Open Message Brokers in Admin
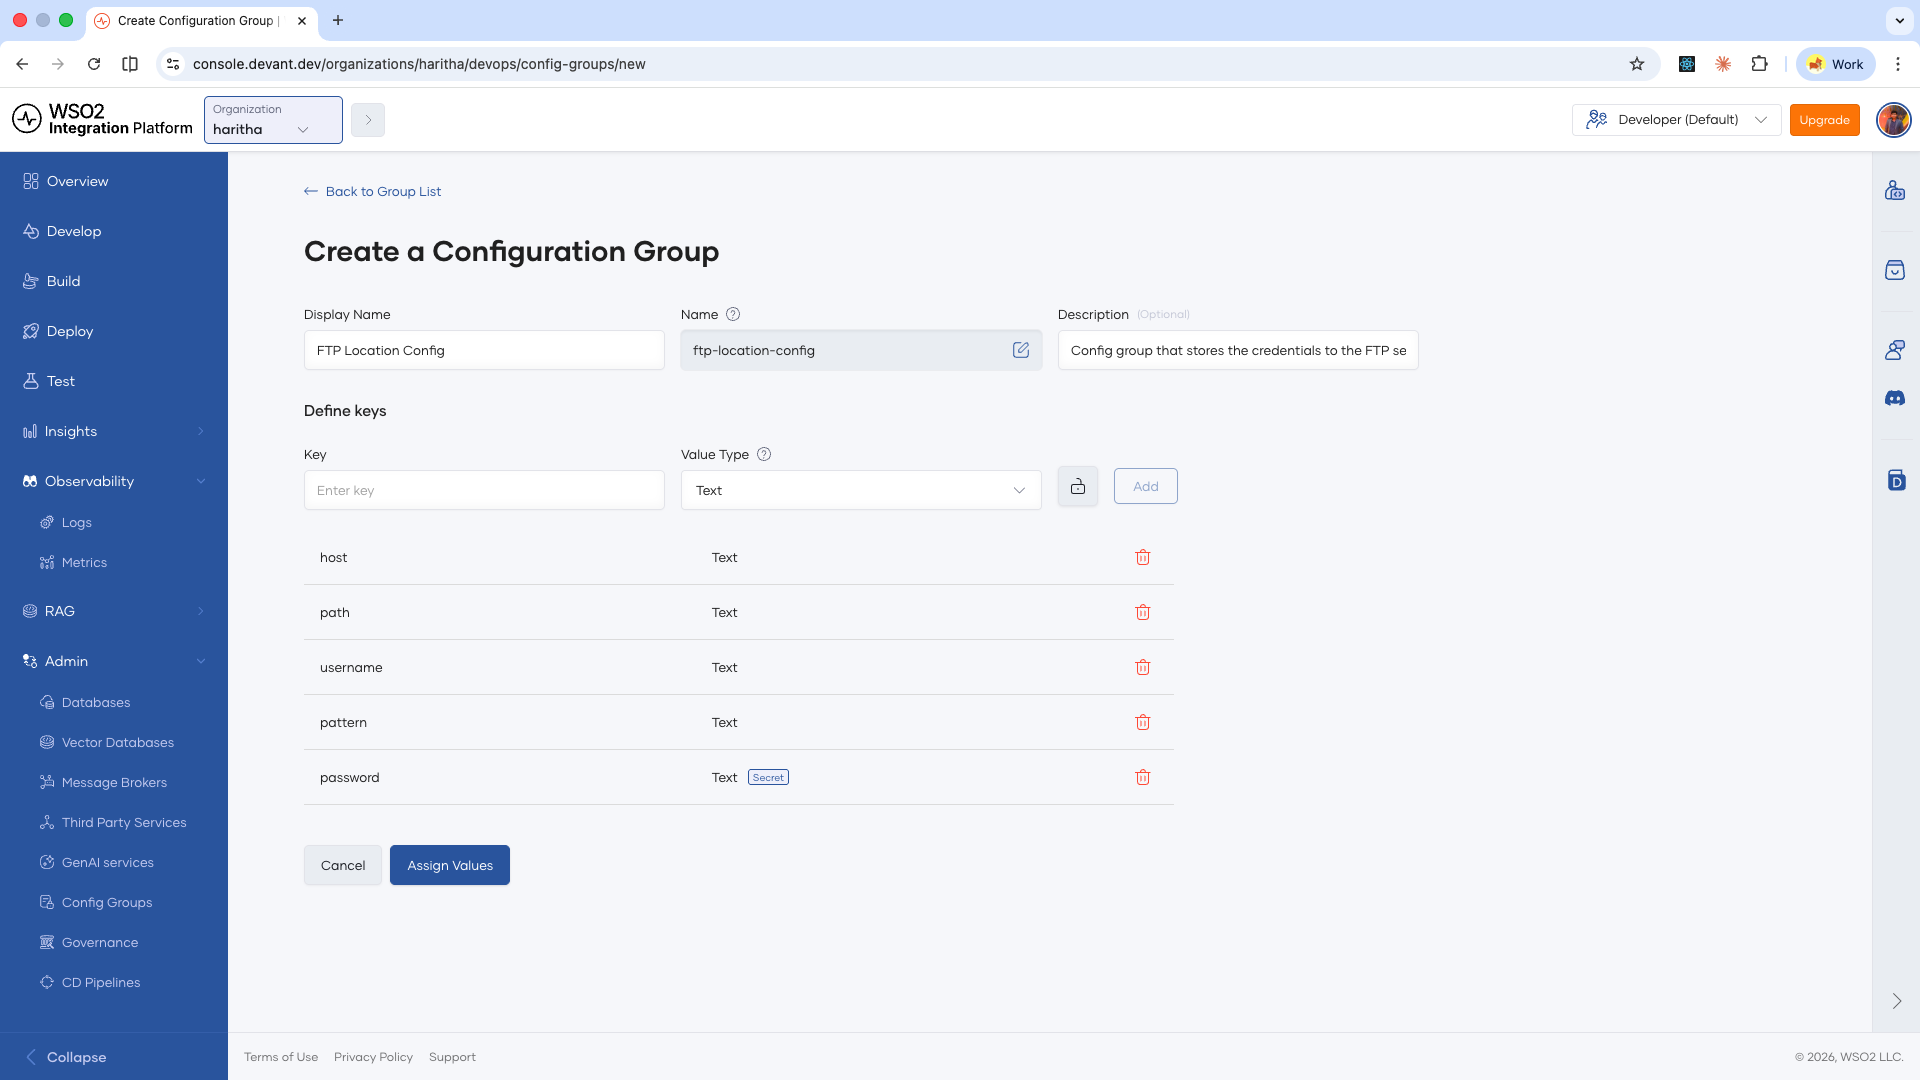The width and height of the screenshot is (1920, 1080). (x=114, y=782)
